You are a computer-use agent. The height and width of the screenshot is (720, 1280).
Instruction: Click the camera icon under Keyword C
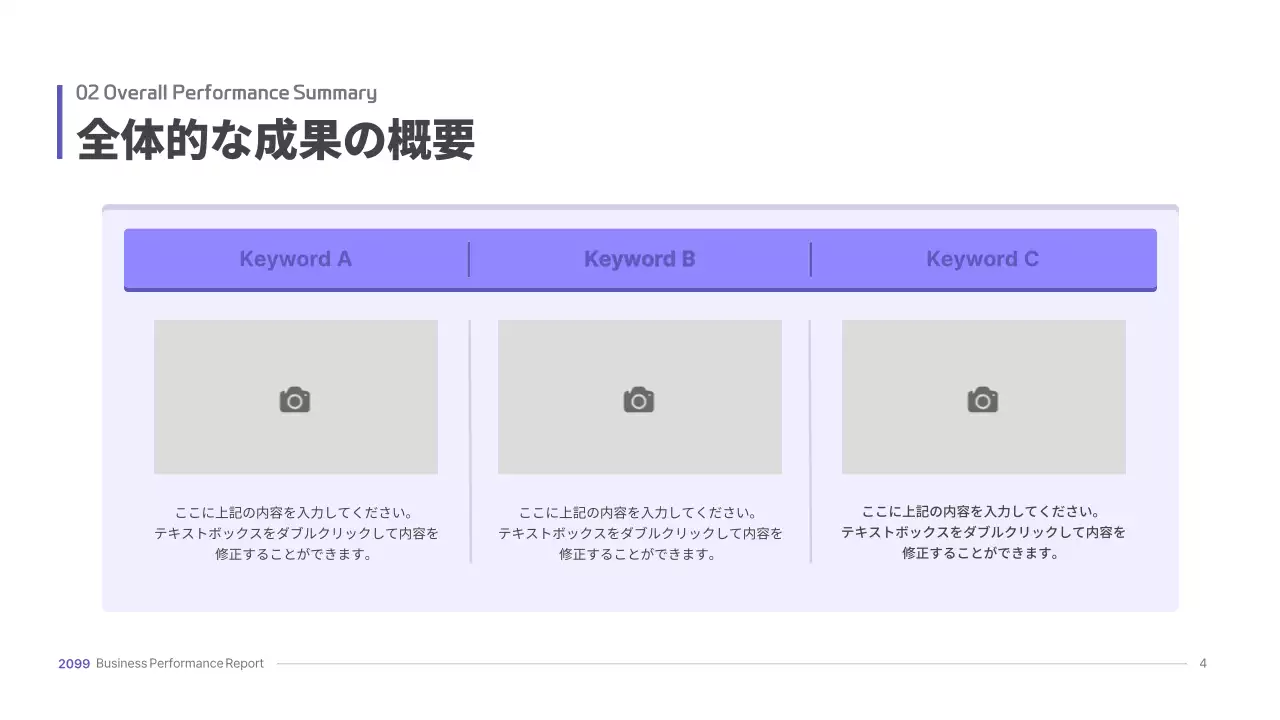[x=983, y=400]
